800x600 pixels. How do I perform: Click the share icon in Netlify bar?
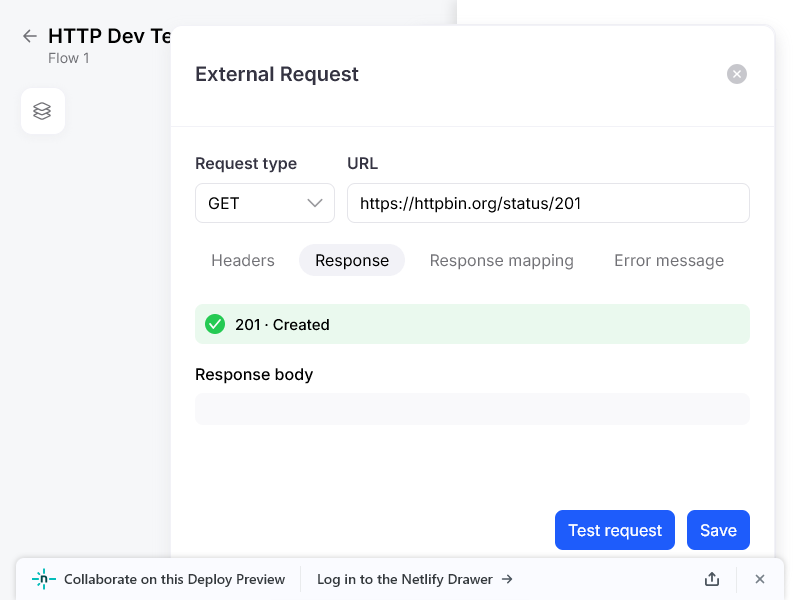[x=712, y=579]
